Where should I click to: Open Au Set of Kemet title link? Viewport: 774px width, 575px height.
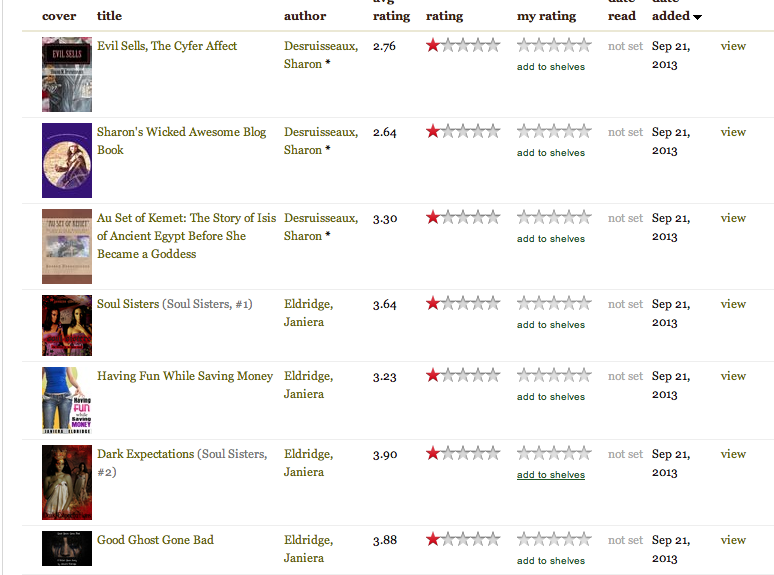click(x=186, y=236)
